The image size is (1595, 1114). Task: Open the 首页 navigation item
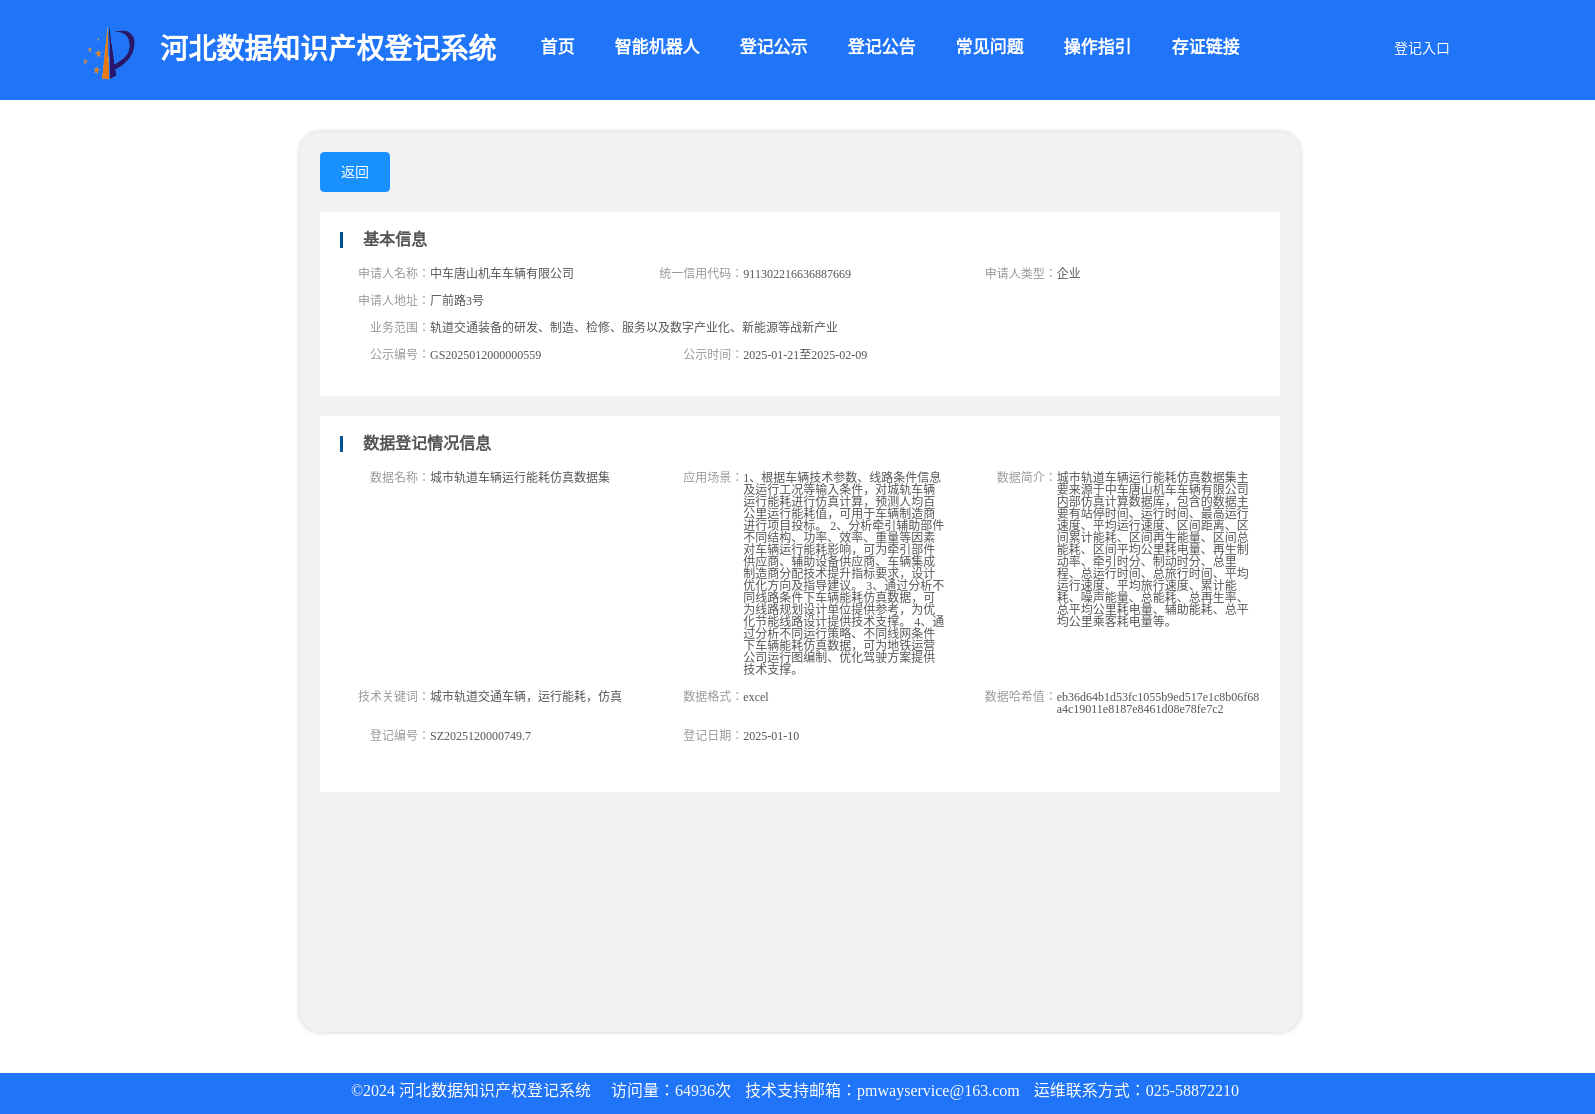click(557, 47)
